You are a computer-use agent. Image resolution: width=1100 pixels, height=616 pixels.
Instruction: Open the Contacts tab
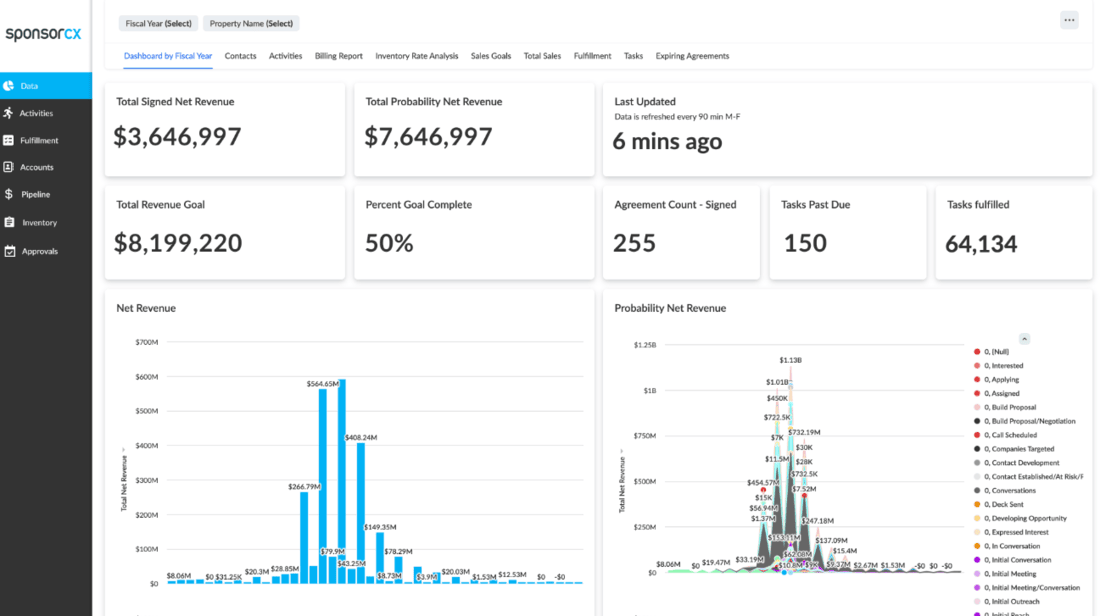pyautogui.click(x=240, y=56)
